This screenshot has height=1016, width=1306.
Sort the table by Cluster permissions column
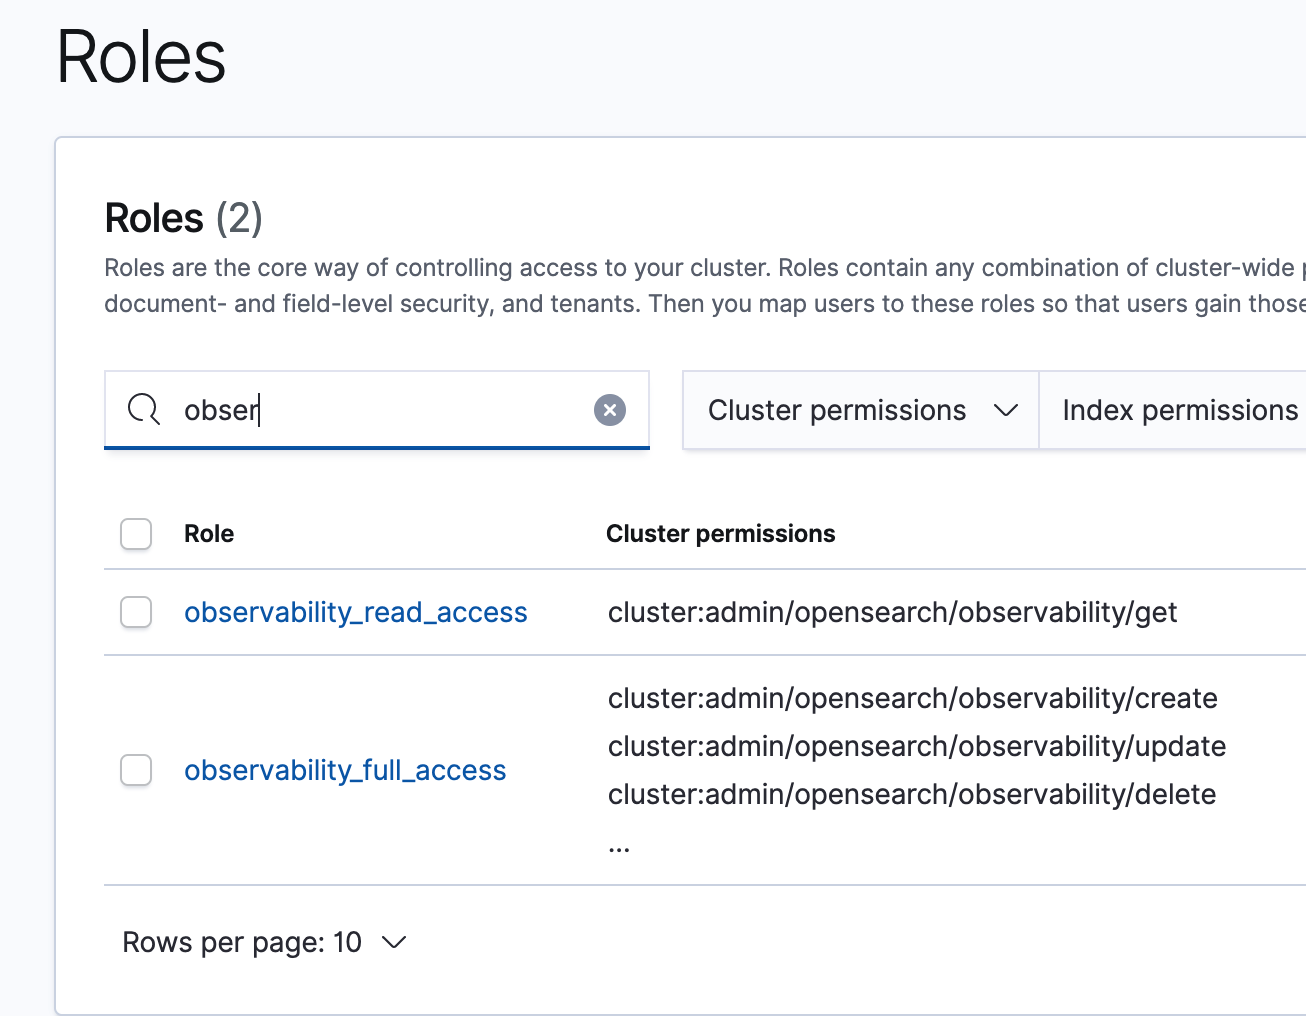tap(720, 534)
